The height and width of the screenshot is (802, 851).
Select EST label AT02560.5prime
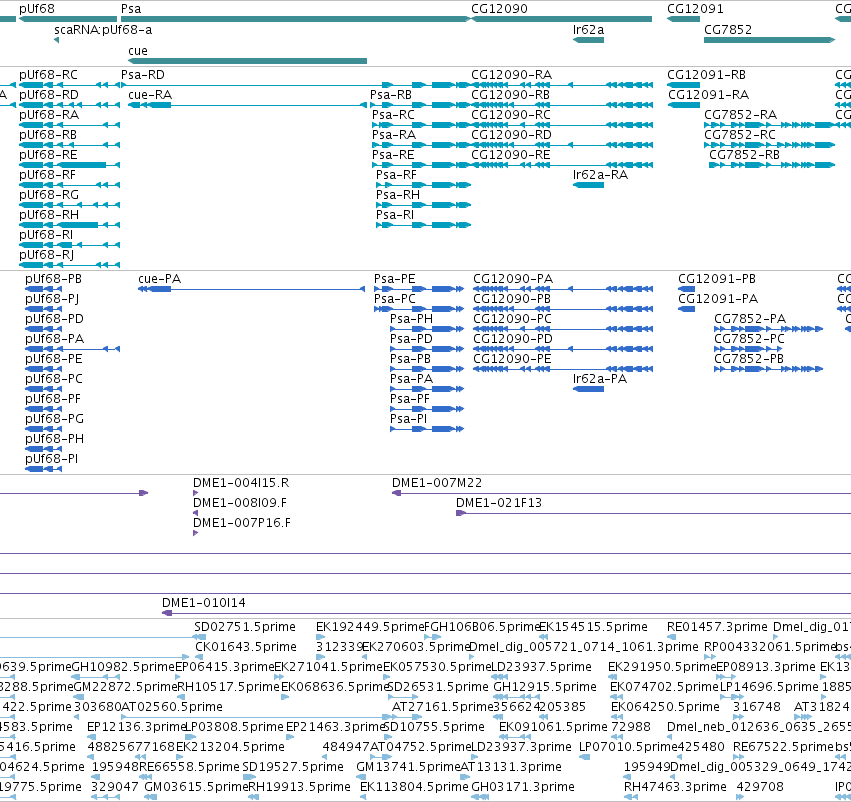click(x=172, y=707)
